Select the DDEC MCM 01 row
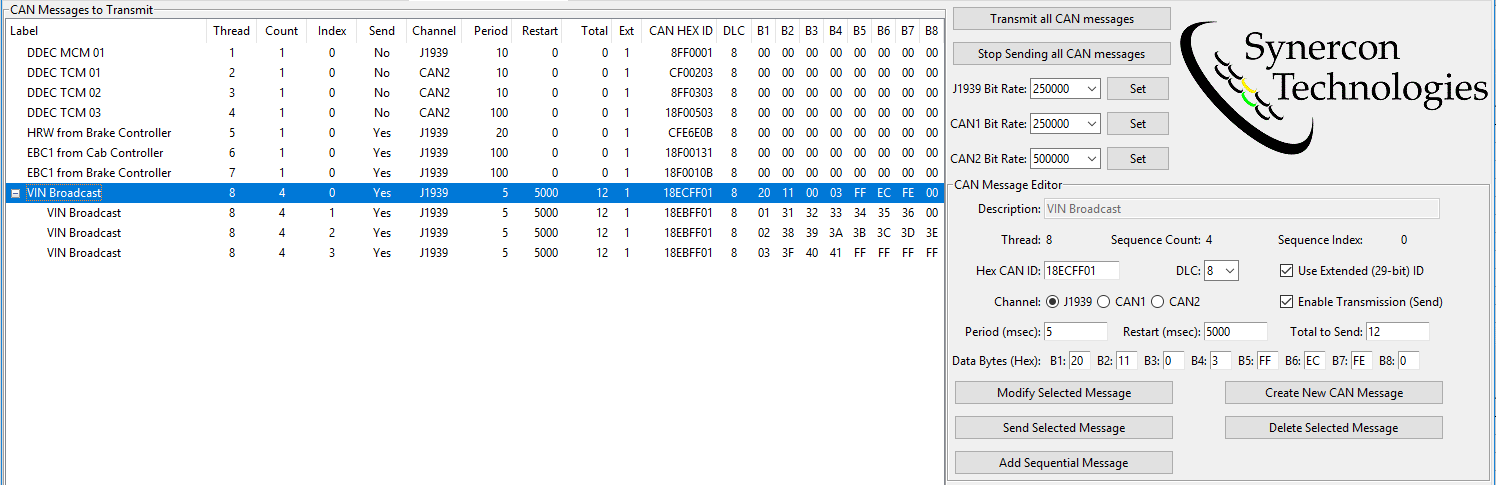This screenshot has height=485, width=1496. 474,53
